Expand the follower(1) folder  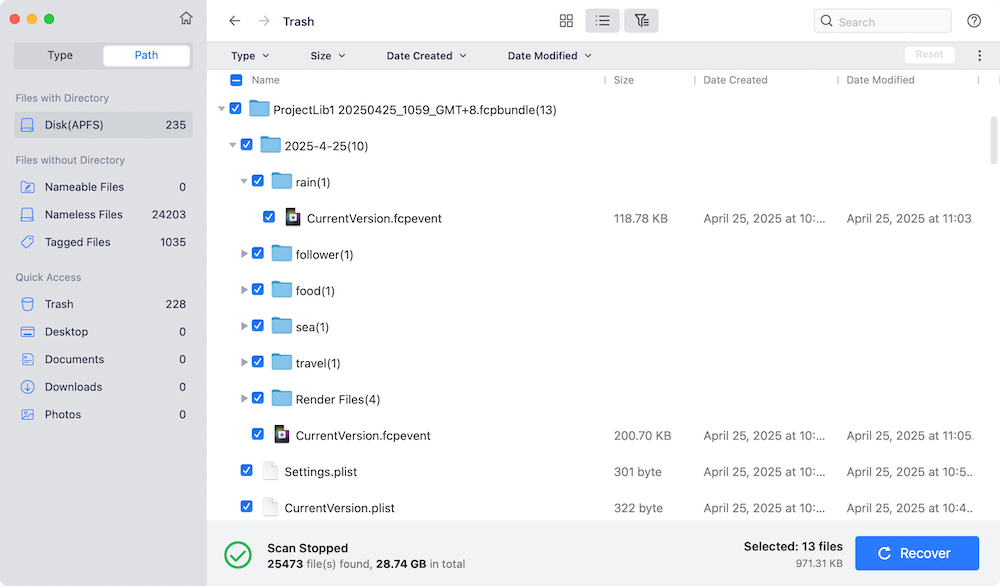(x=245, y=253)
